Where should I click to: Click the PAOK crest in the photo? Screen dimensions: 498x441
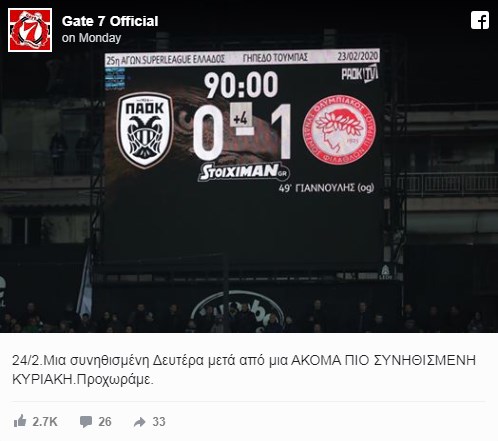point(145,130)
